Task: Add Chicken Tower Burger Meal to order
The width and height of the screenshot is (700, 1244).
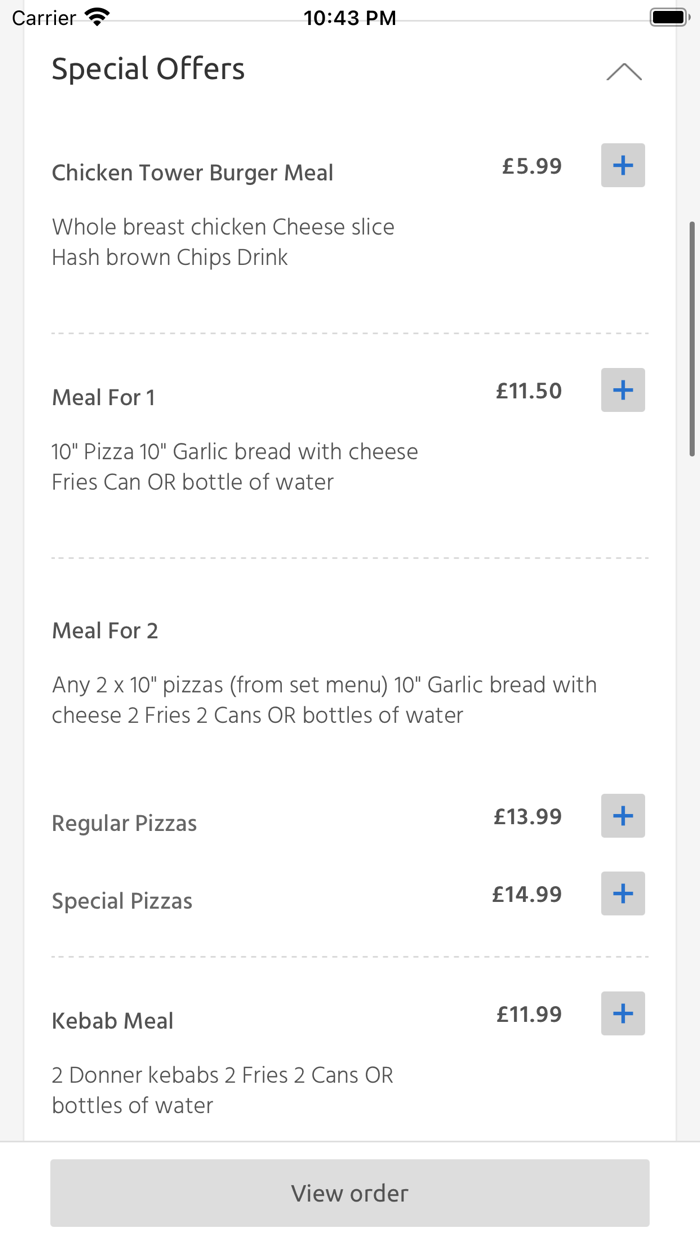Action: point(622,165)
